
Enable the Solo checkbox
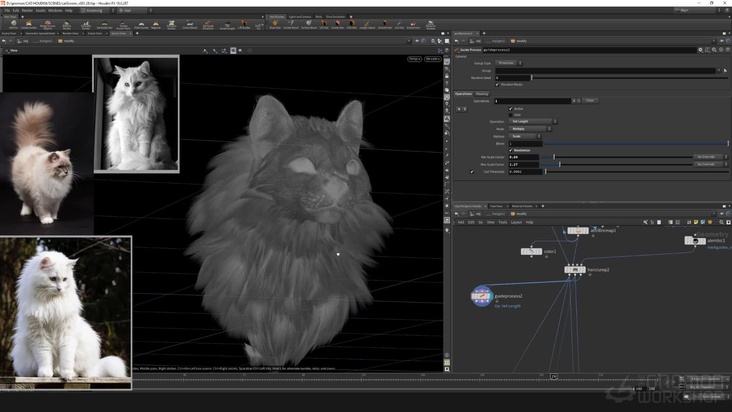(511, 114)
